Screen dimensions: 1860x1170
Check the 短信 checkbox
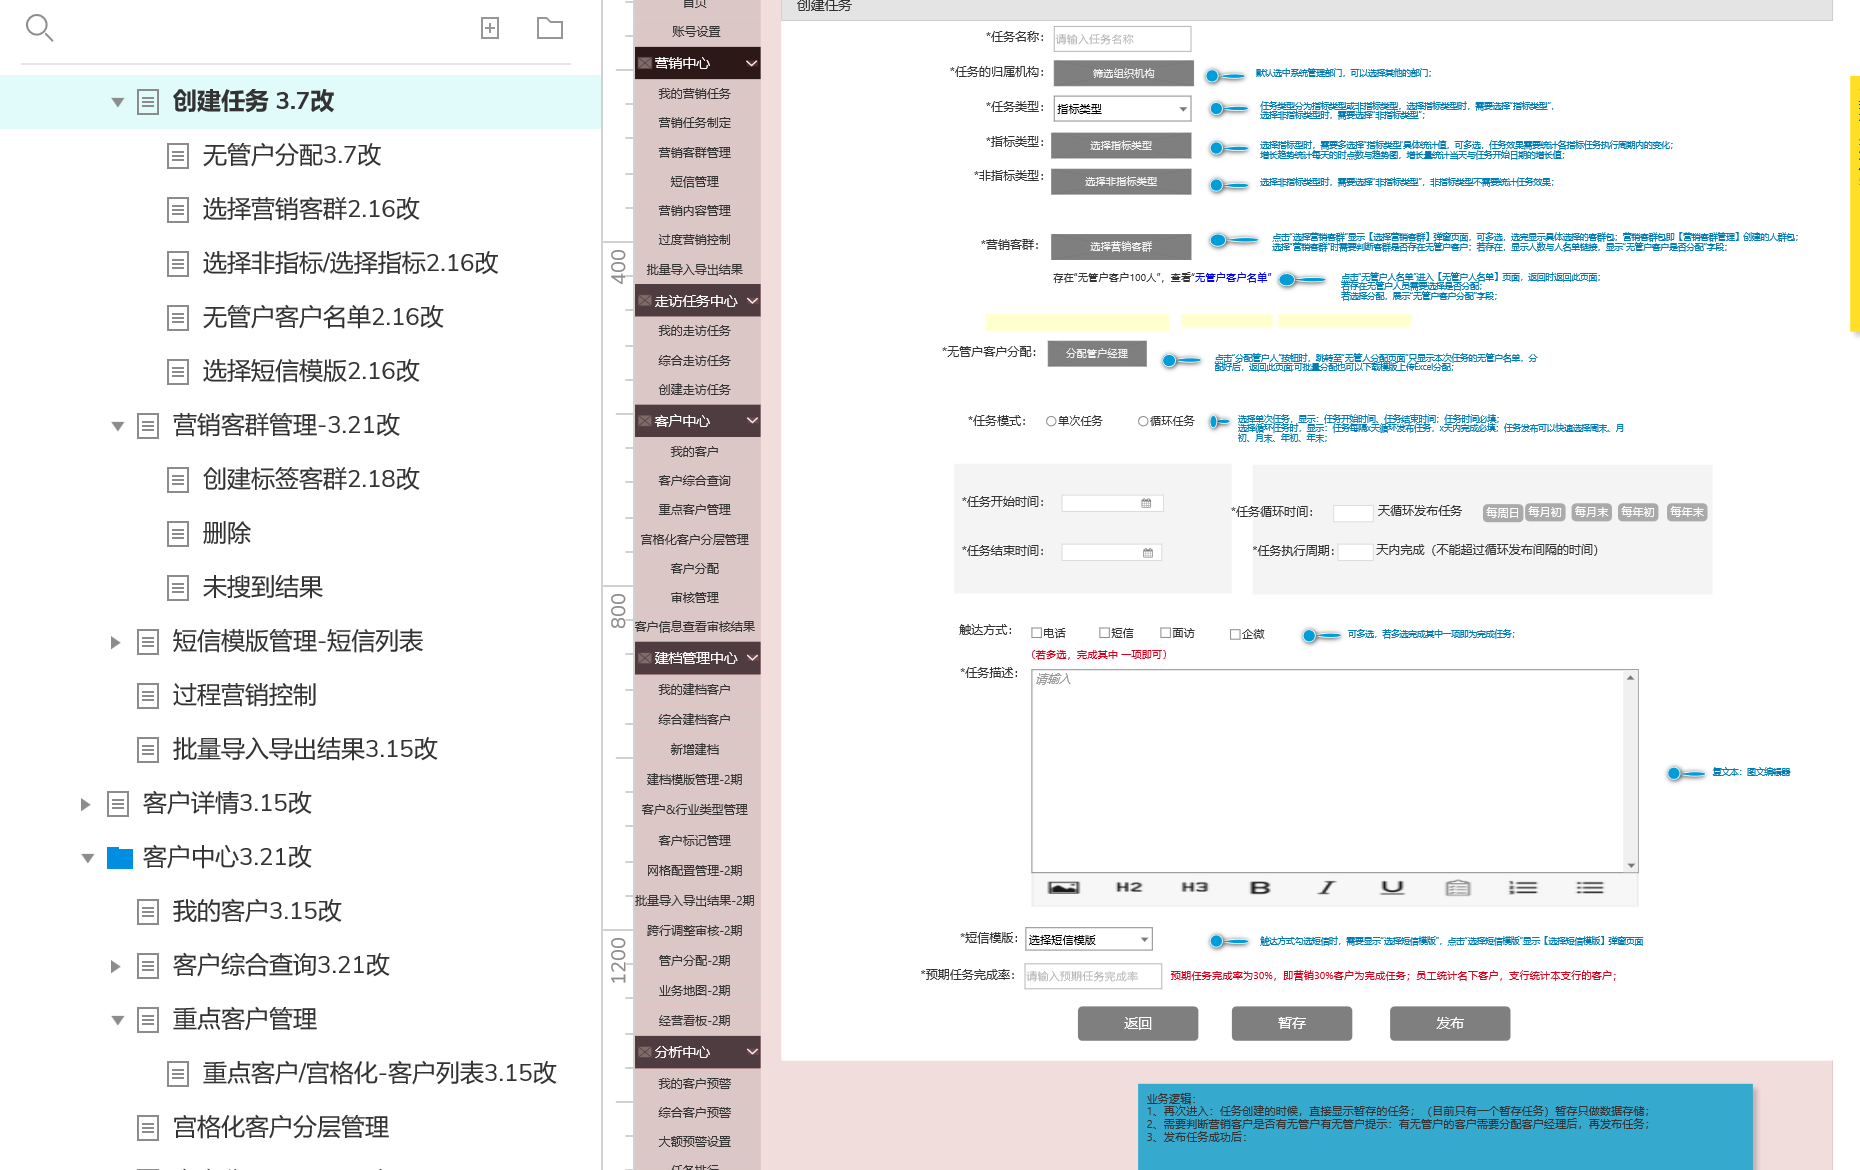click(1105, 632)
